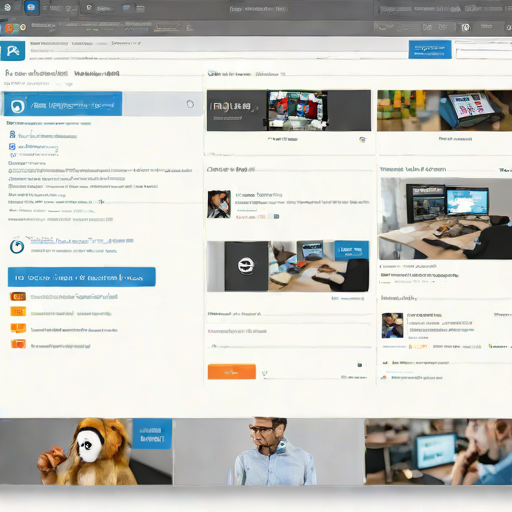Click the blue button in the page header

[430, 49]
